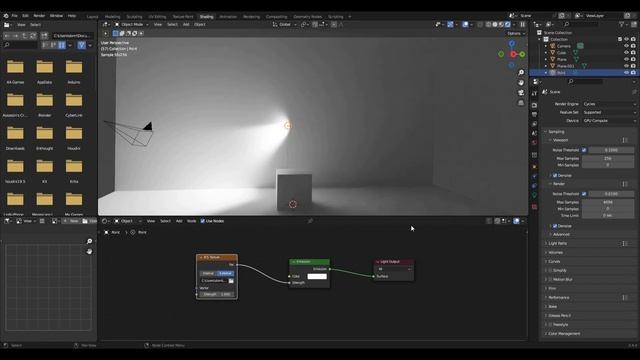Open the Output properties tab icon
Image resolution: width=640 pixels, height=360 pixels.
534,115
